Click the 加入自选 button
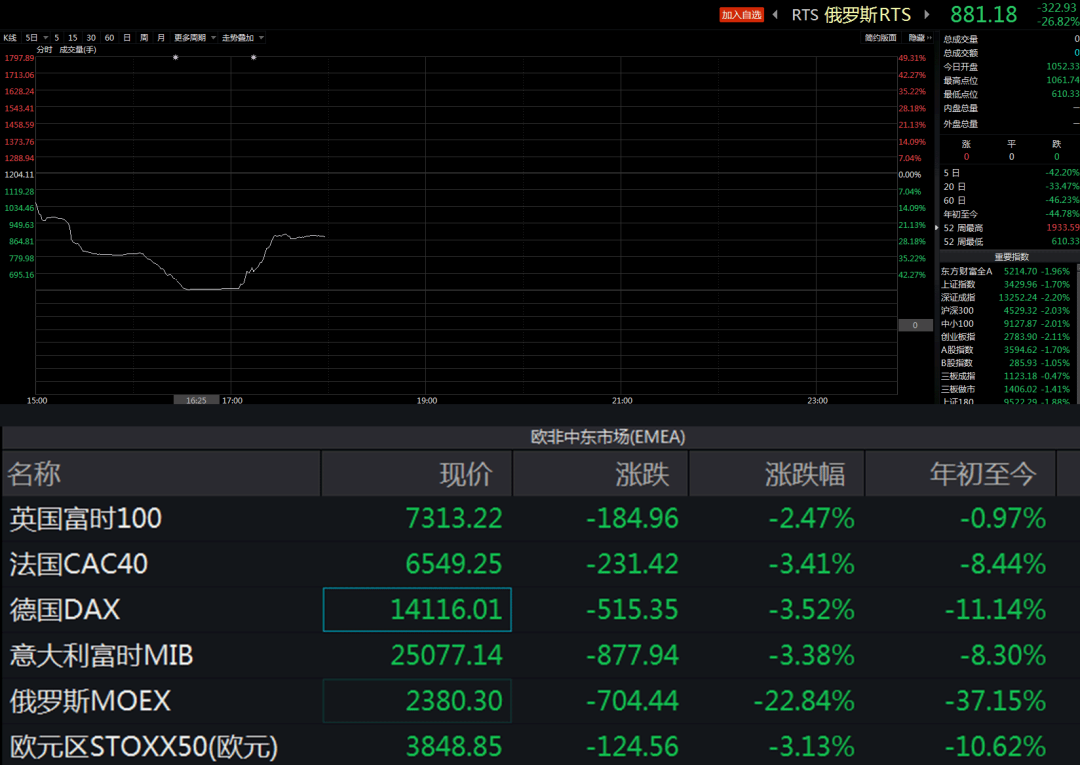Screen dimensions: 1080x765 [x=741, y=15]
